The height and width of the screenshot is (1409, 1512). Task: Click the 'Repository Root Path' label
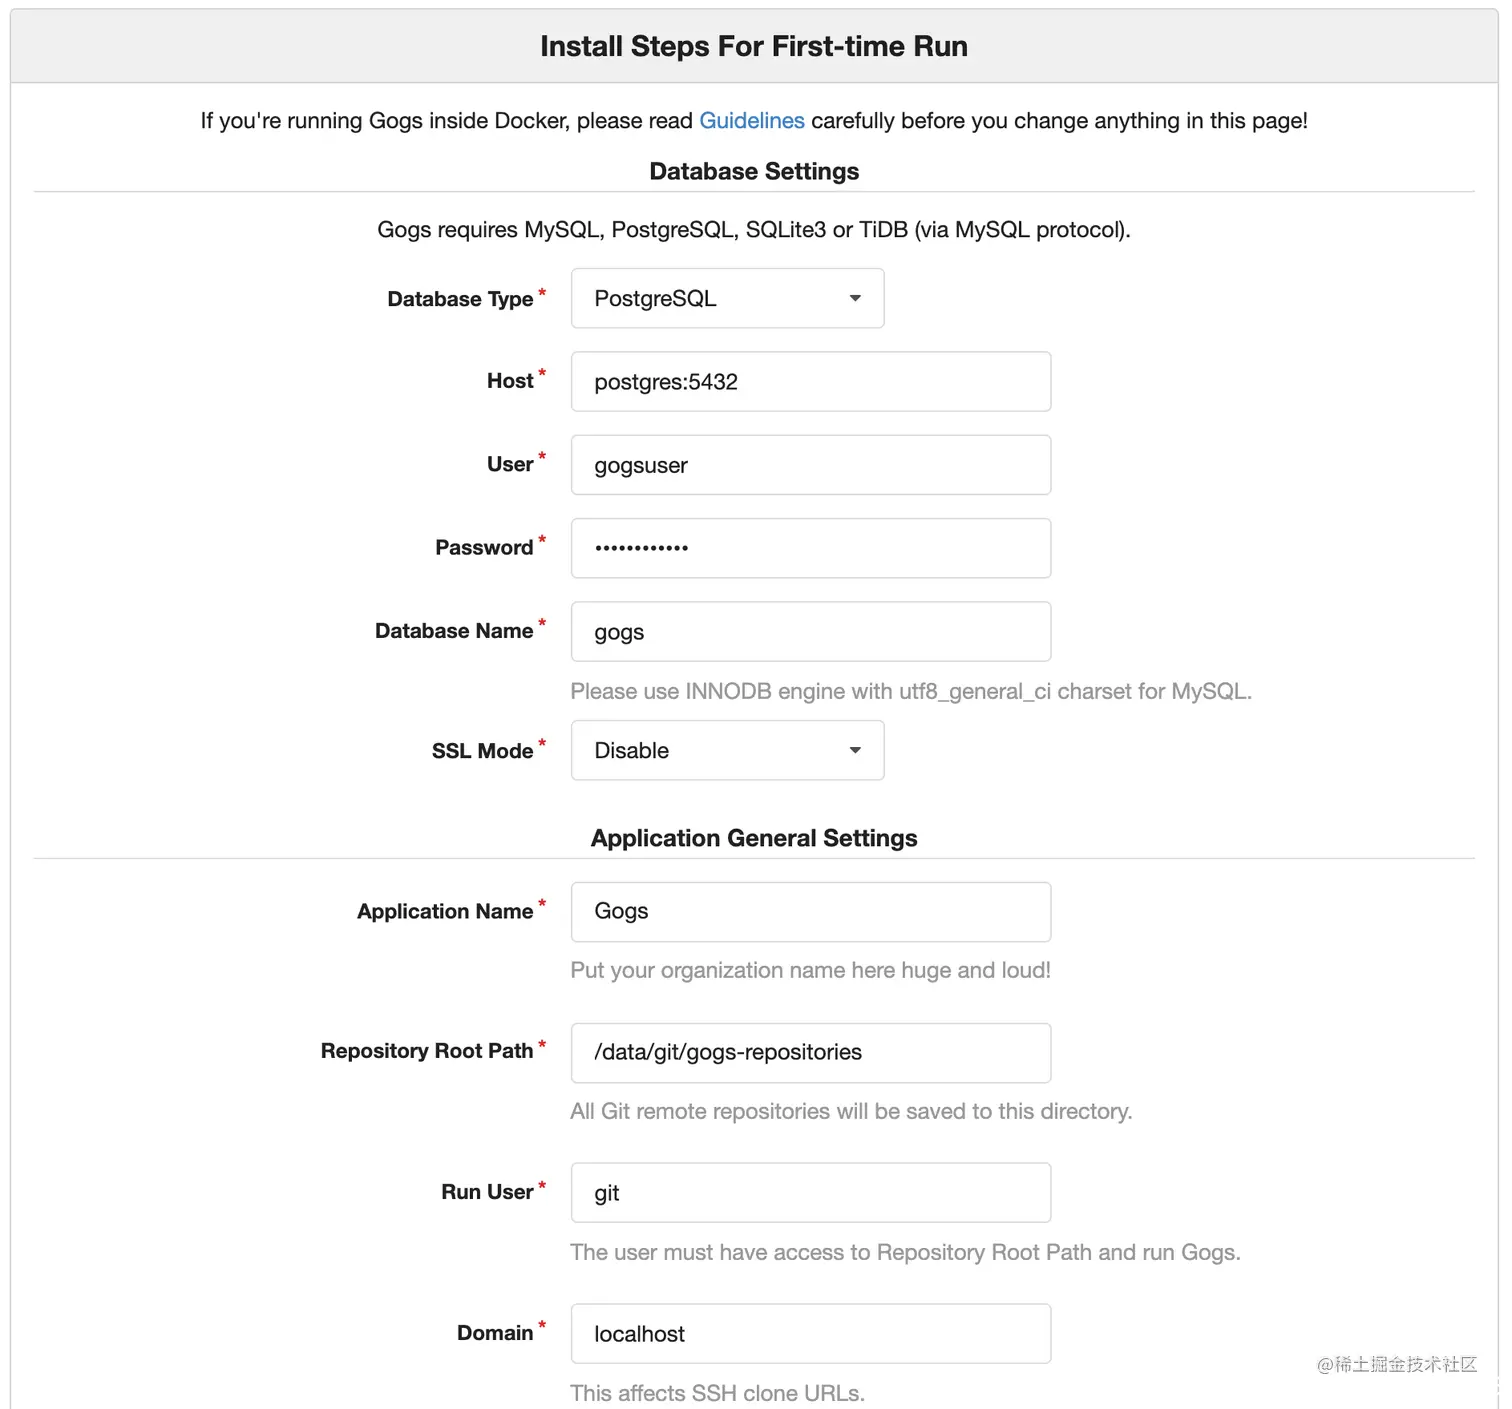coord(427,1051)
